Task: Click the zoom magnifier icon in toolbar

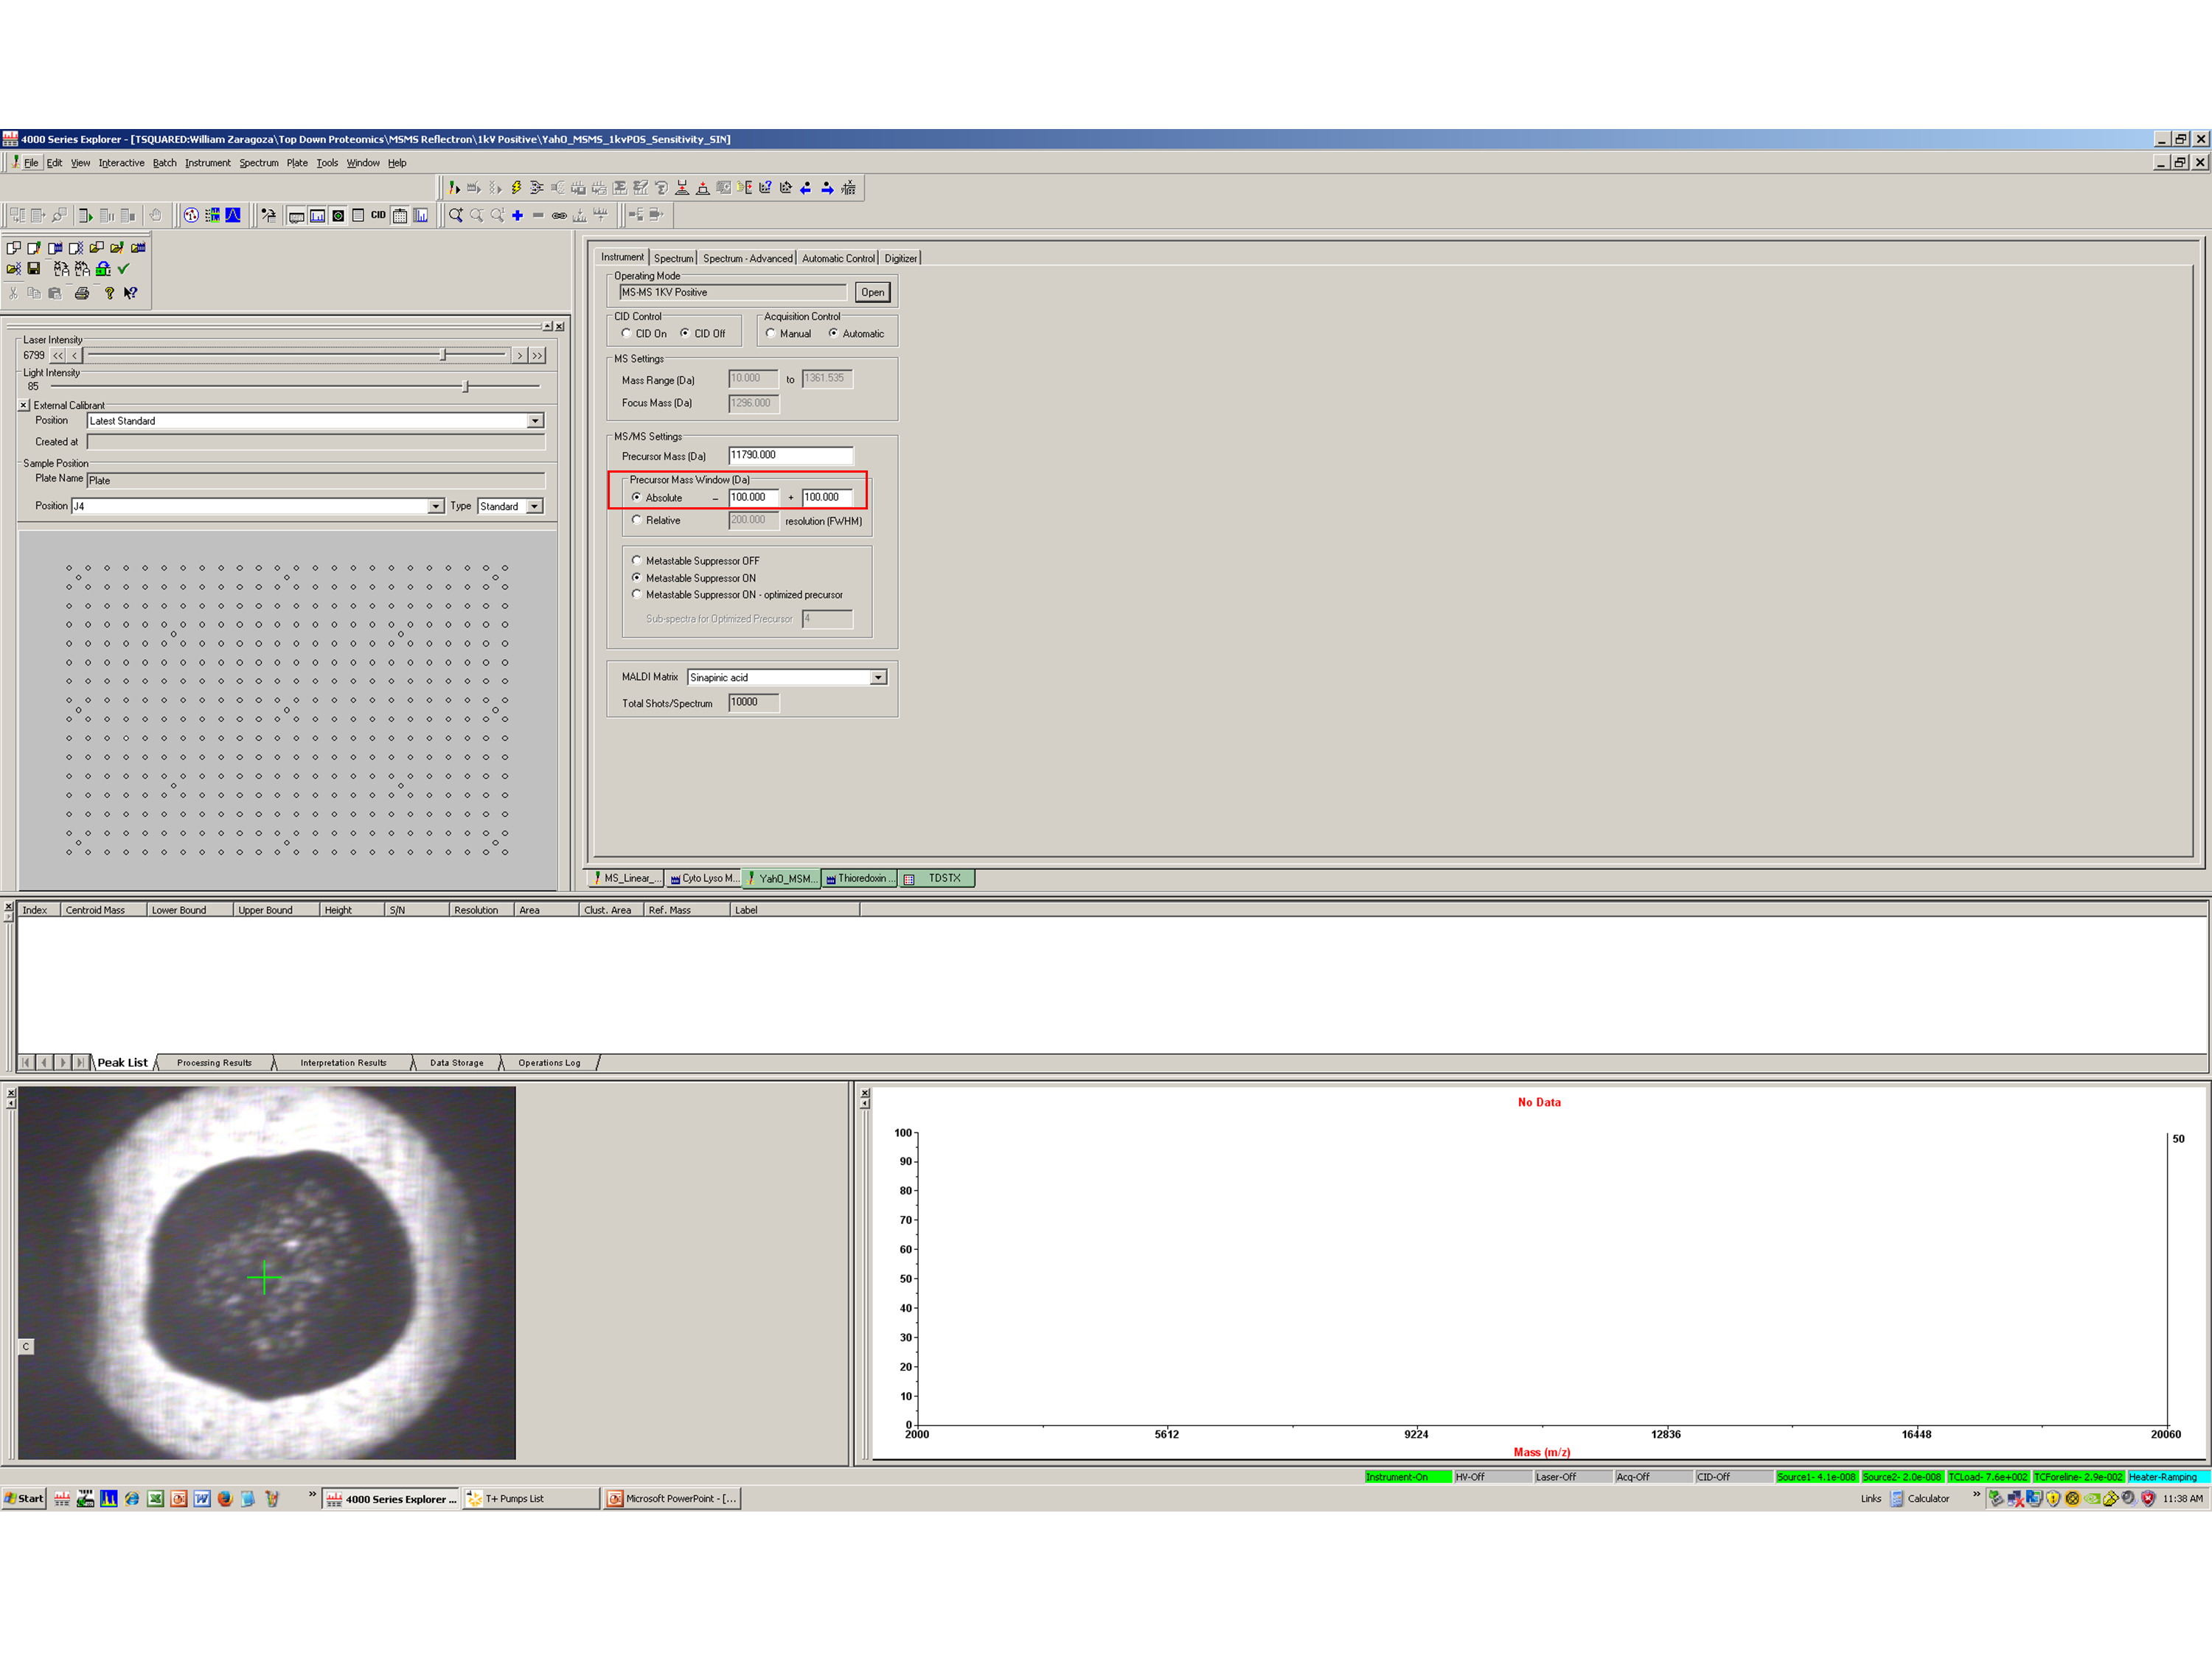Action: click(456, 215)
